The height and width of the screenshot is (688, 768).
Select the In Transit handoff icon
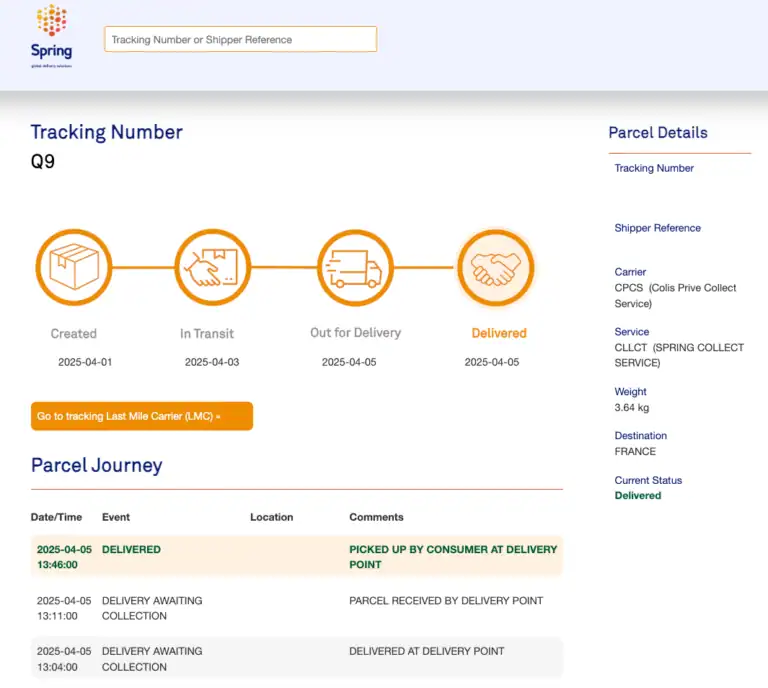(x=212, y=267)
